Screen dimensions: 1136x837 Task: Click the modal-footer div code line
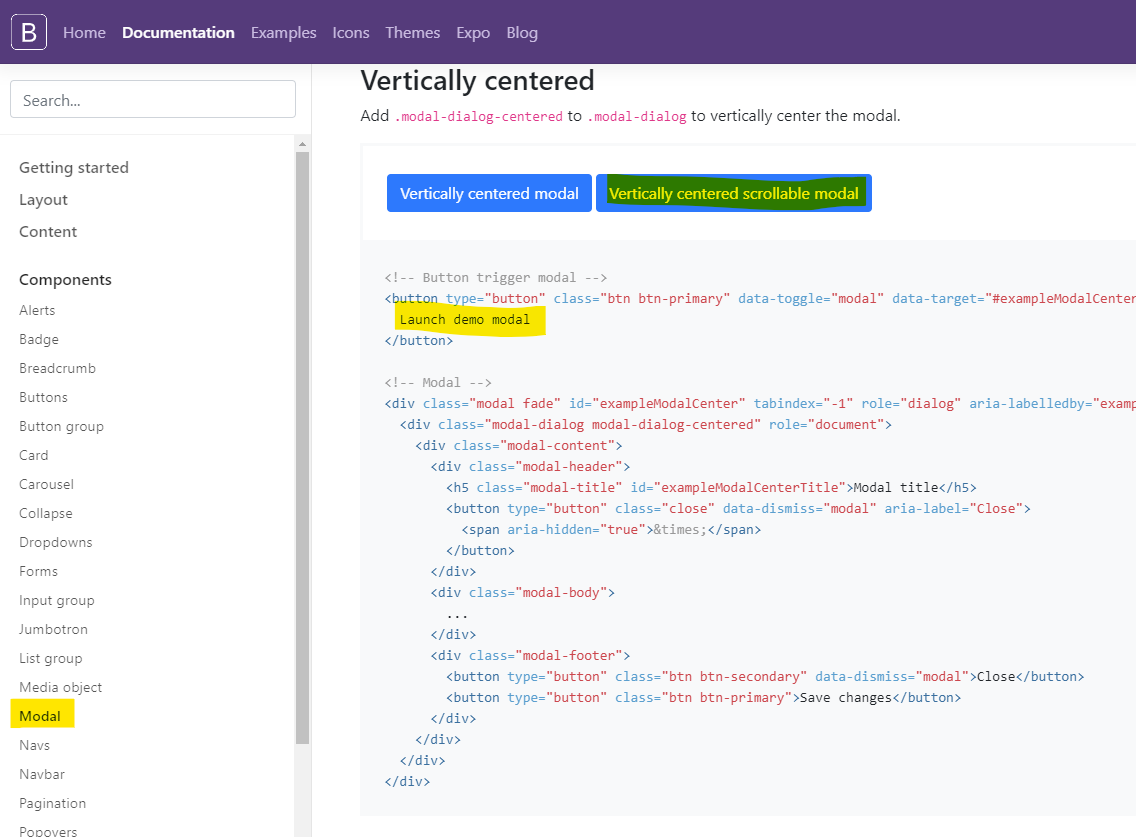pos(530,656)
